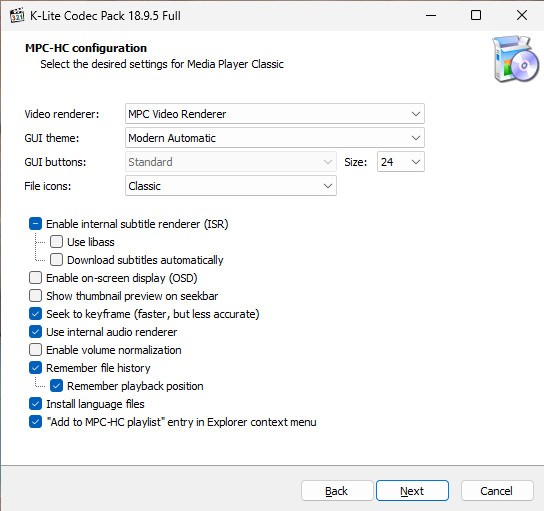Check Show thumbnail preview on seekbar
Image resolution: width=544 pixels, height=511 pixels.
click(x=35, y=296)
